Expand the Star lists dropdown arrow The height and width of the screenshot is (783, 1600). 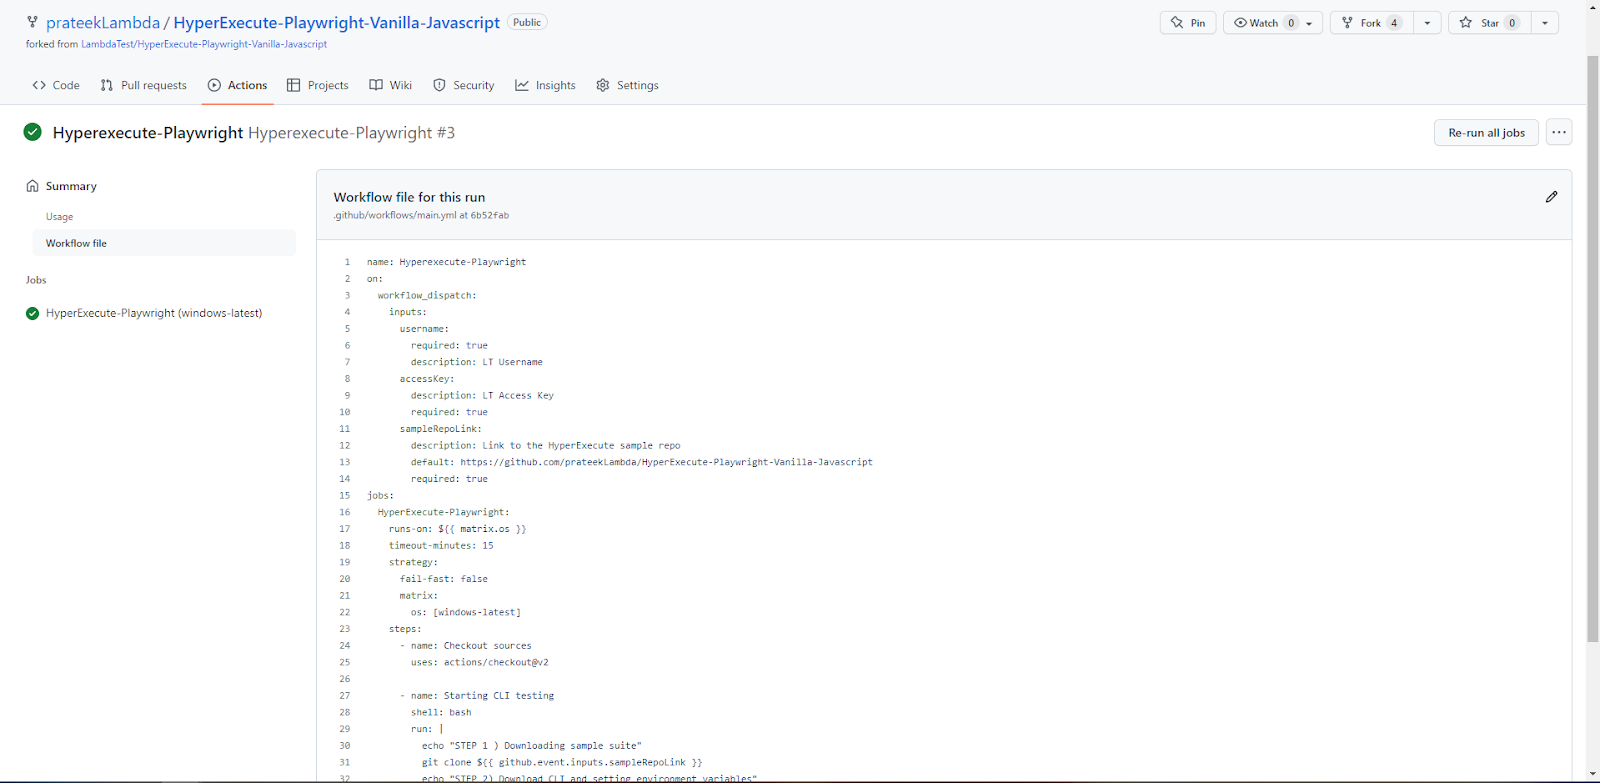tap(1545, 23)
